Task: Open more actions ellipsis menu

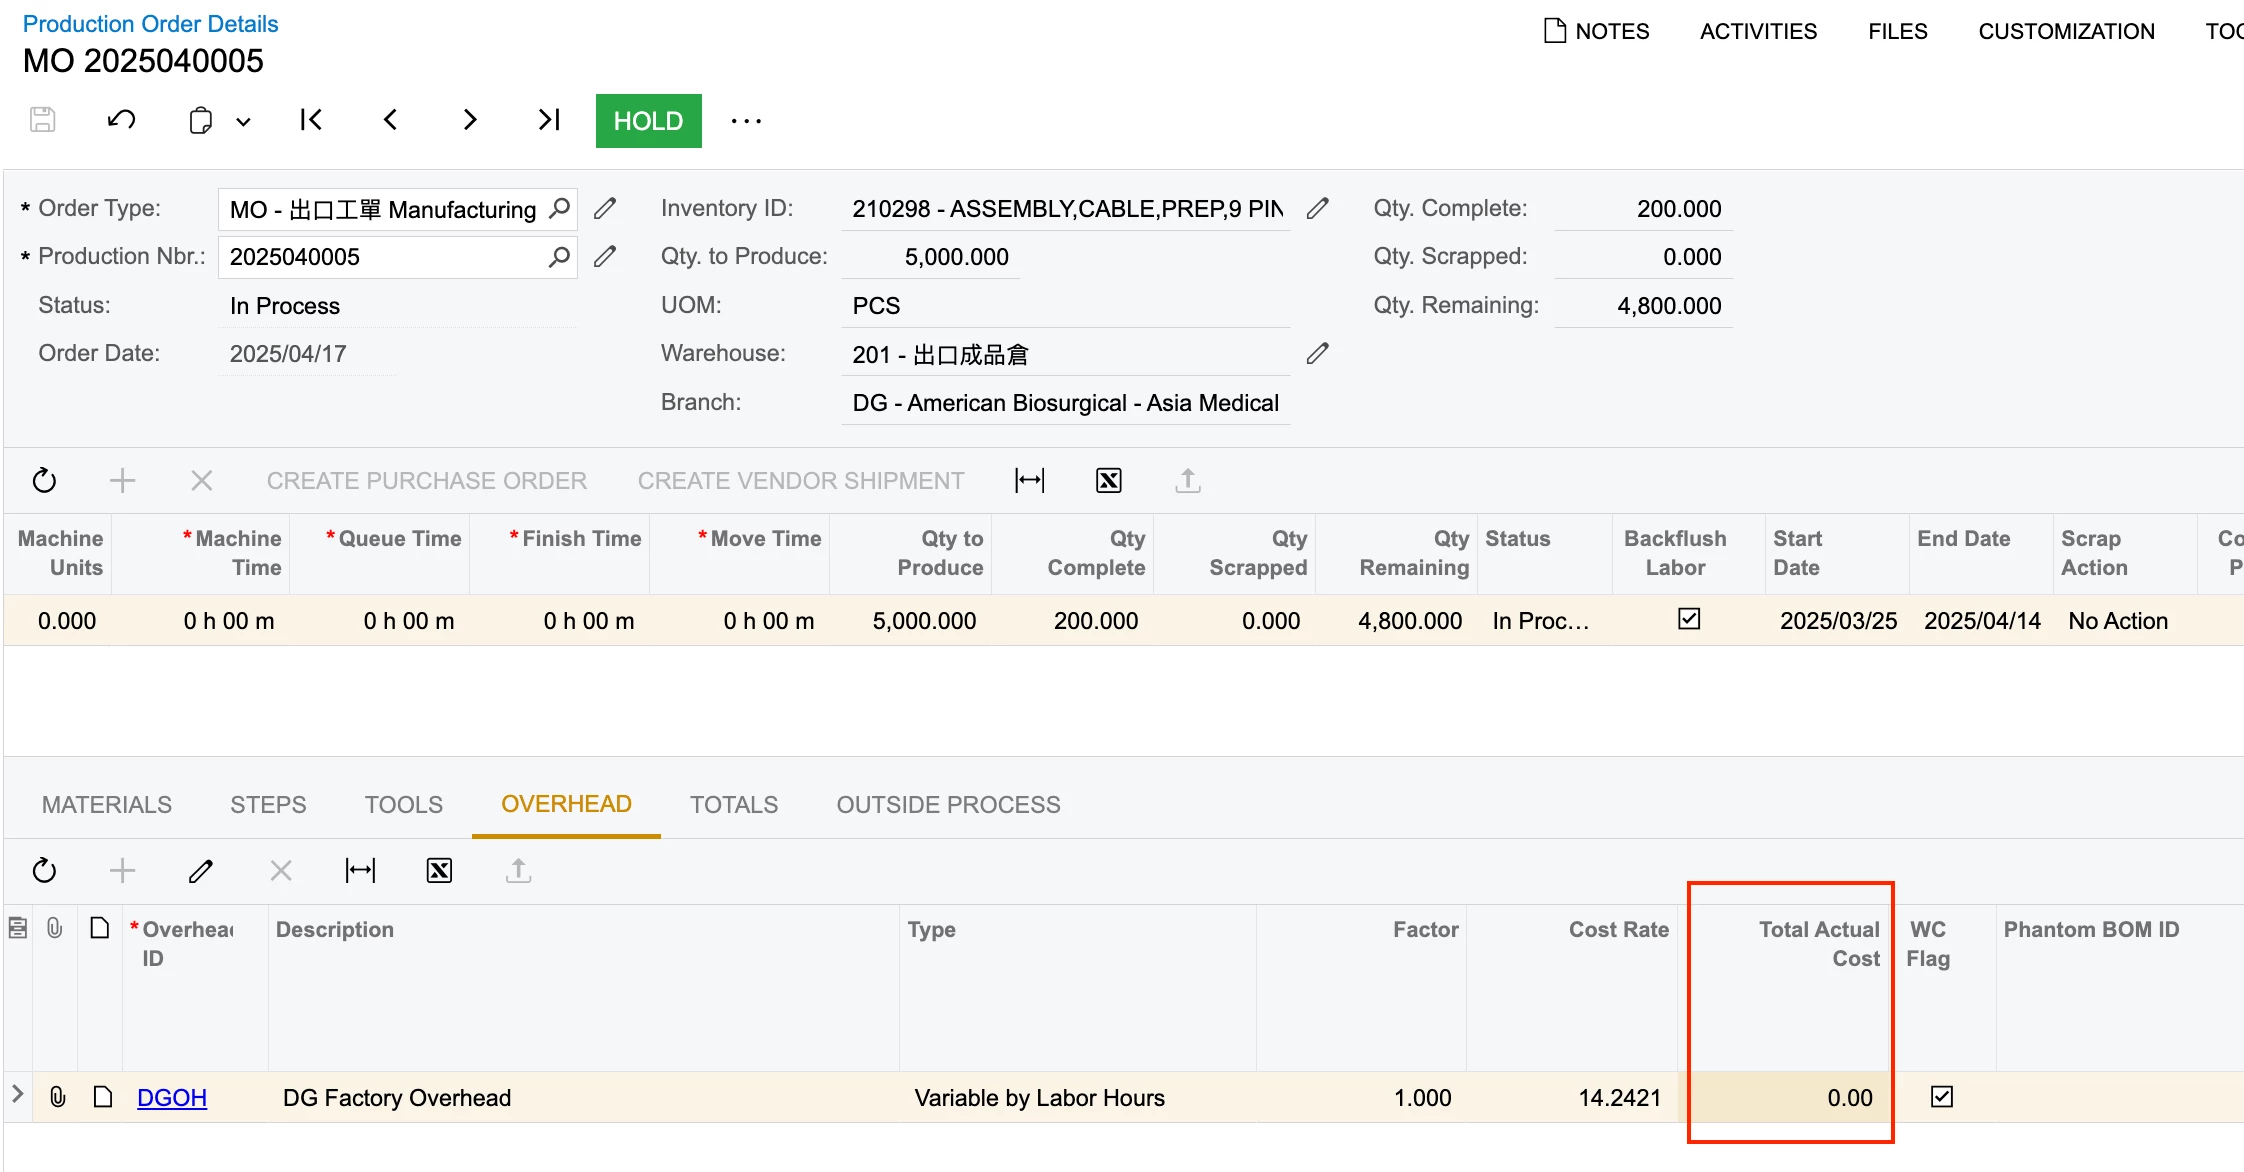Action: point(746,121)
